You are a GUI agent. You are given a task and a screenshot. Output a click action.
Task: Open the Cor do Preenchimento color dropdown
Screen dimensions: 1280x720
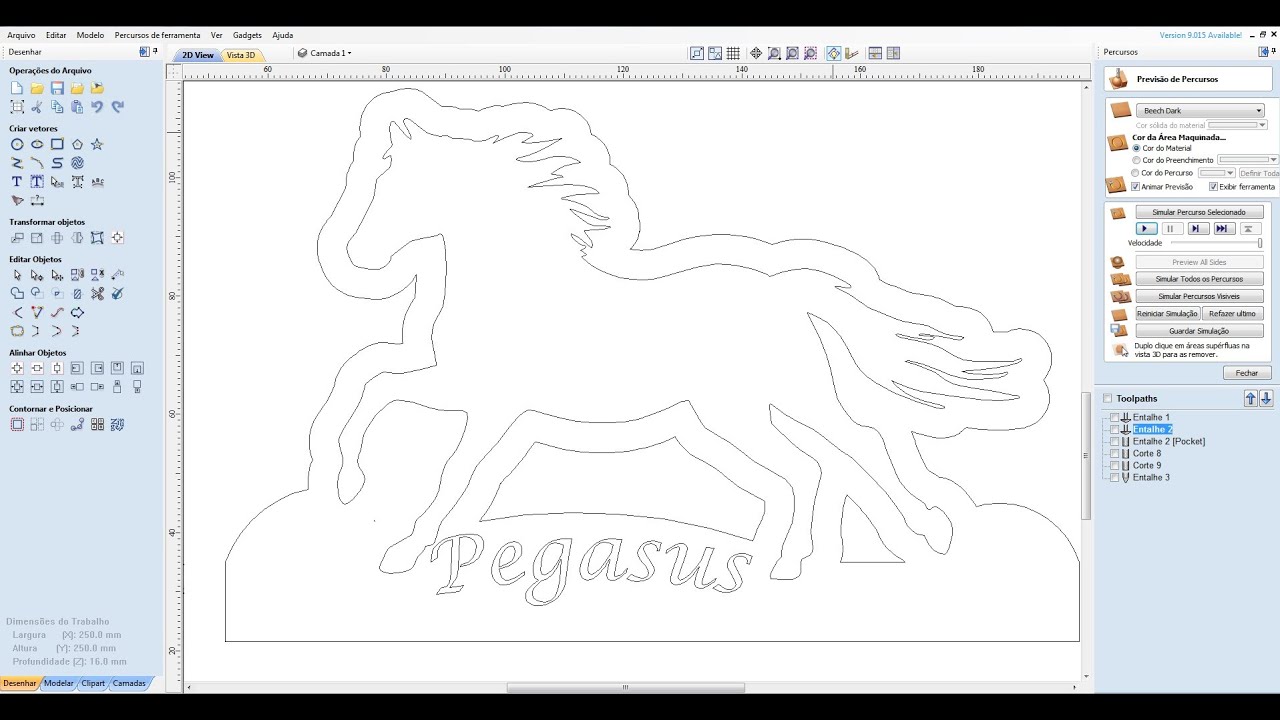pyautogui.click(x=1247, y=160)
